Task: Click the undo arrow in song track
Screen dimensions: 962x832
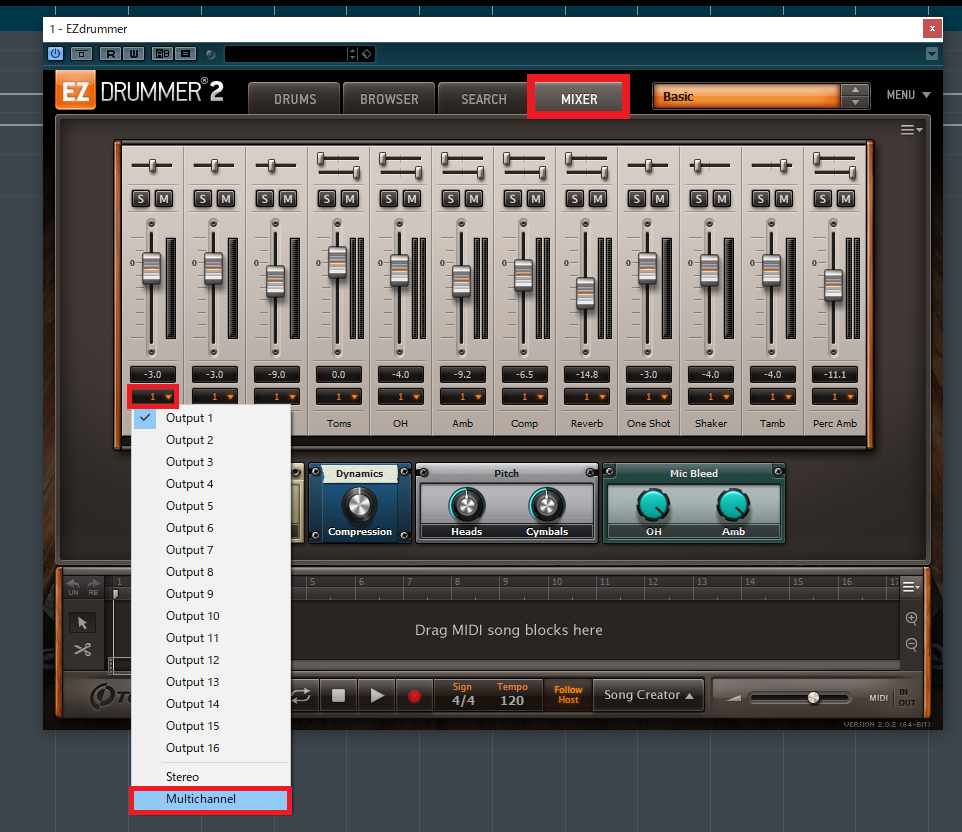Action: pos(73,586)
